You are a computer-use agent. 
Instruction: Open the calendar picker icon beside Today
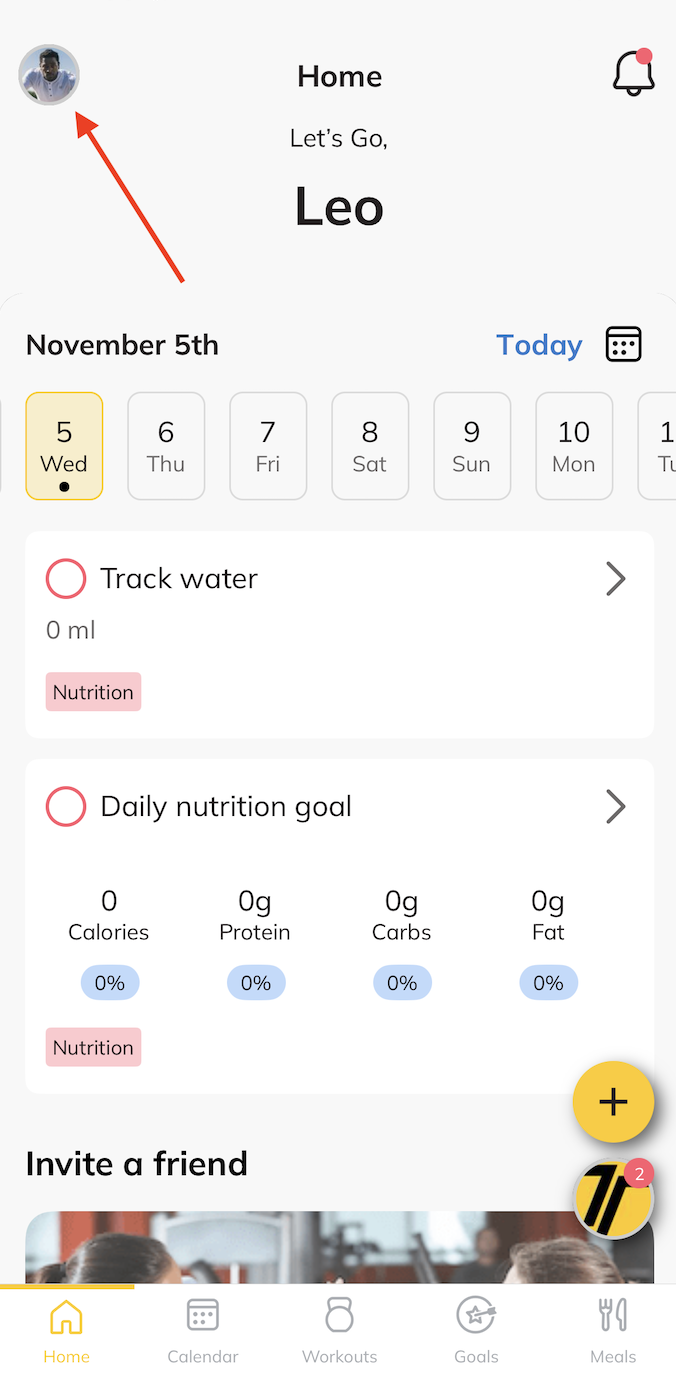623,344
